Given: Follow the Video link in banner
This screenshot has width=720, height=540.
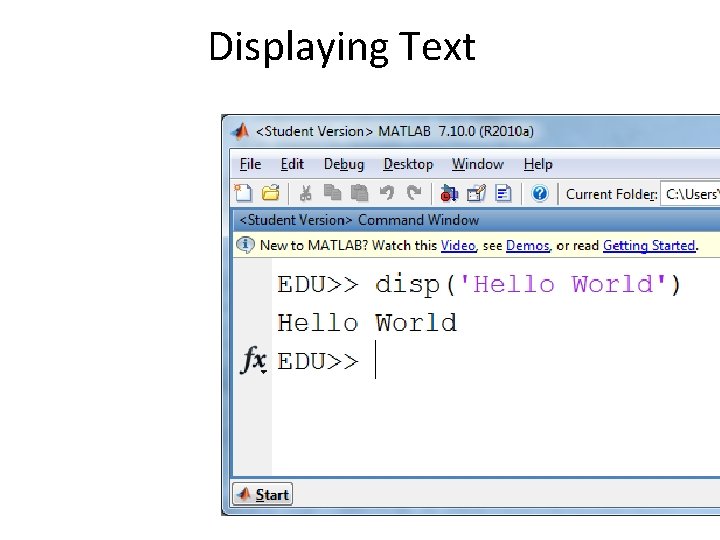Looking at the screenshot, I should point(458,245).
